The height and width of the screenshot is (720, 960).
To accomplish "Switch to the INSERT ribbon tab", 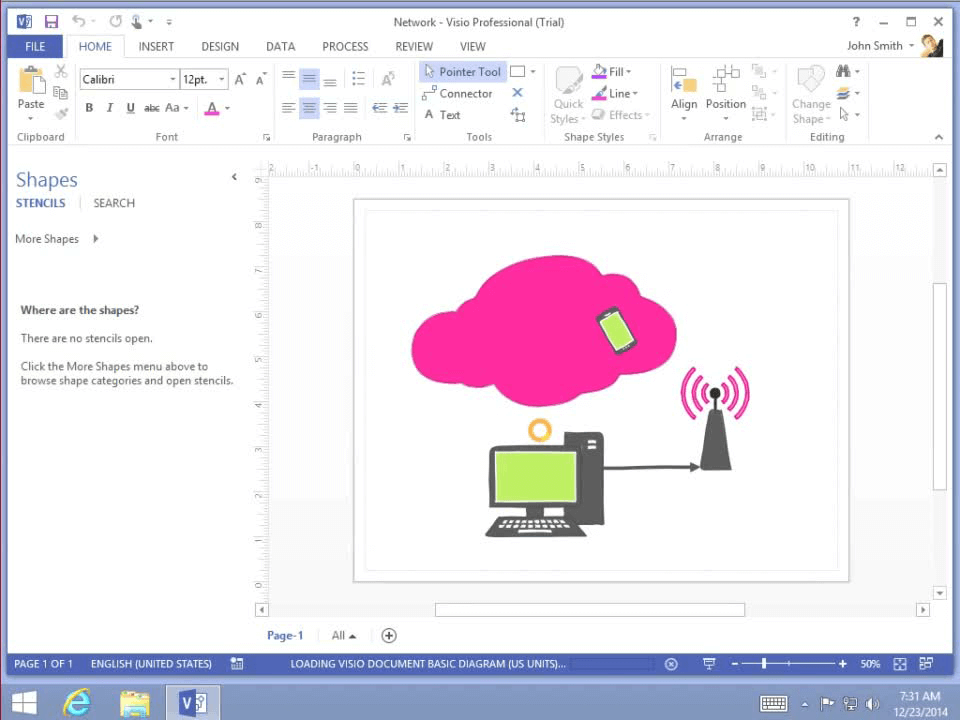I will coord(156,46).
